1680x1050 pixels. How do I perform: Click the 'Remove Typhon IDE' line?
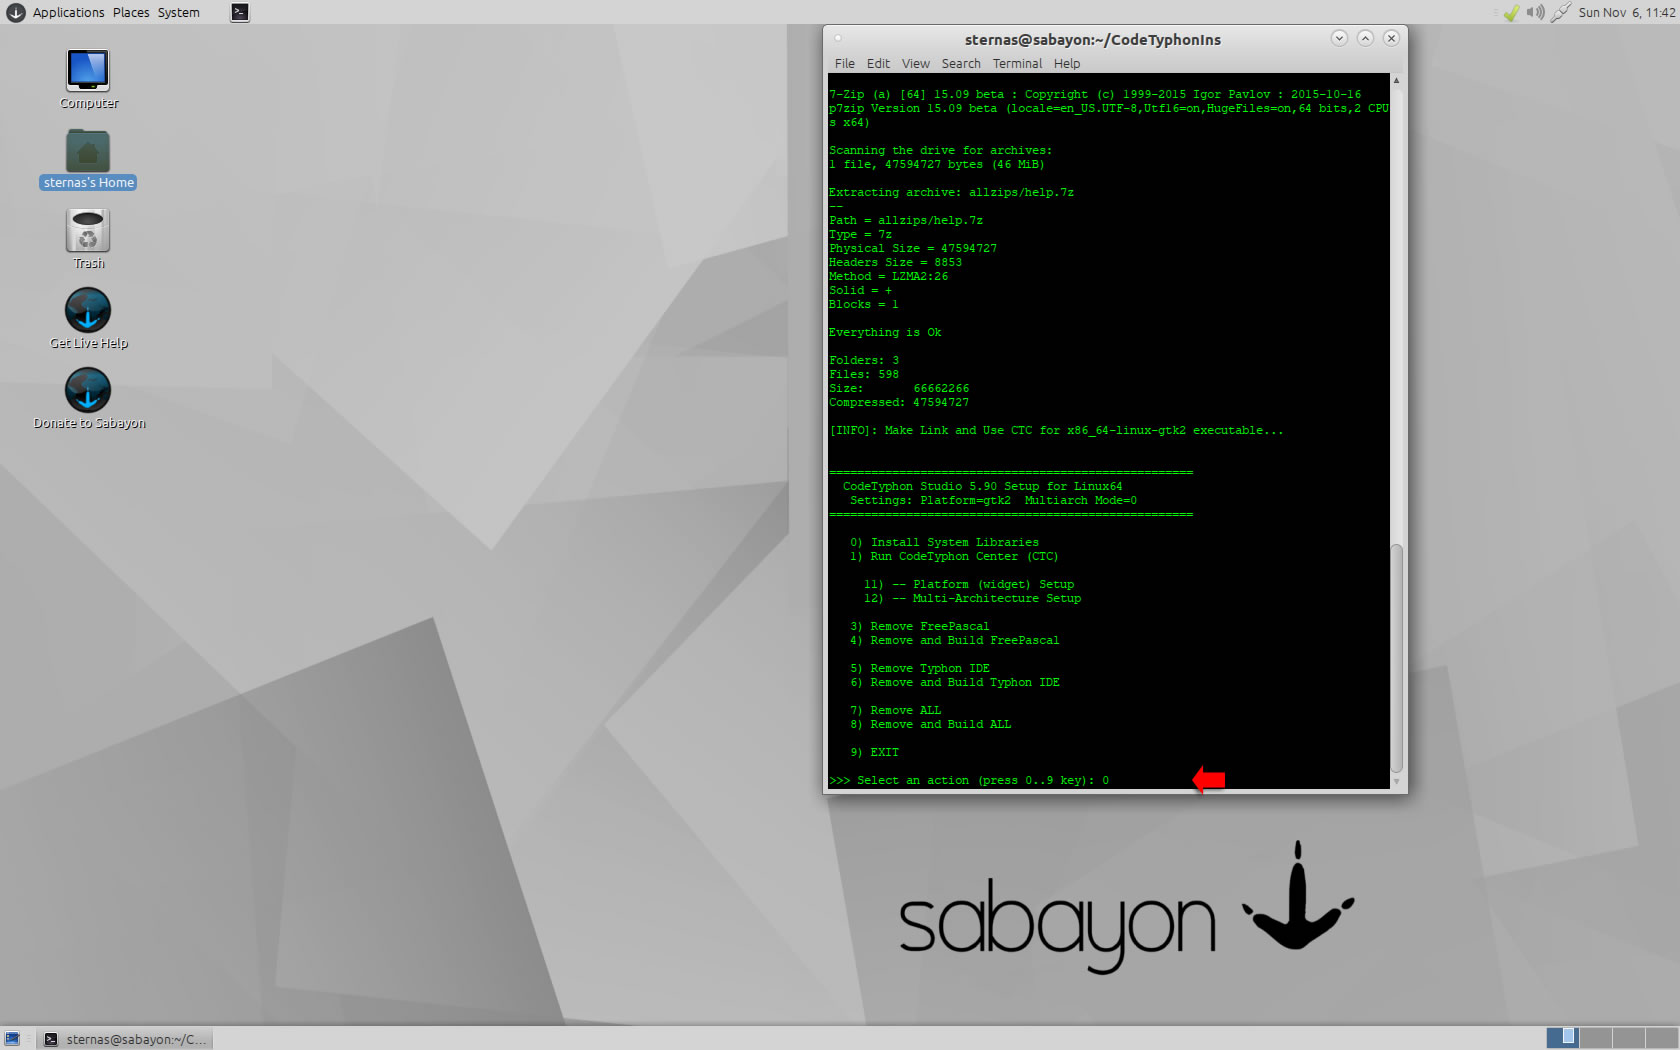[x=920, y=668]
